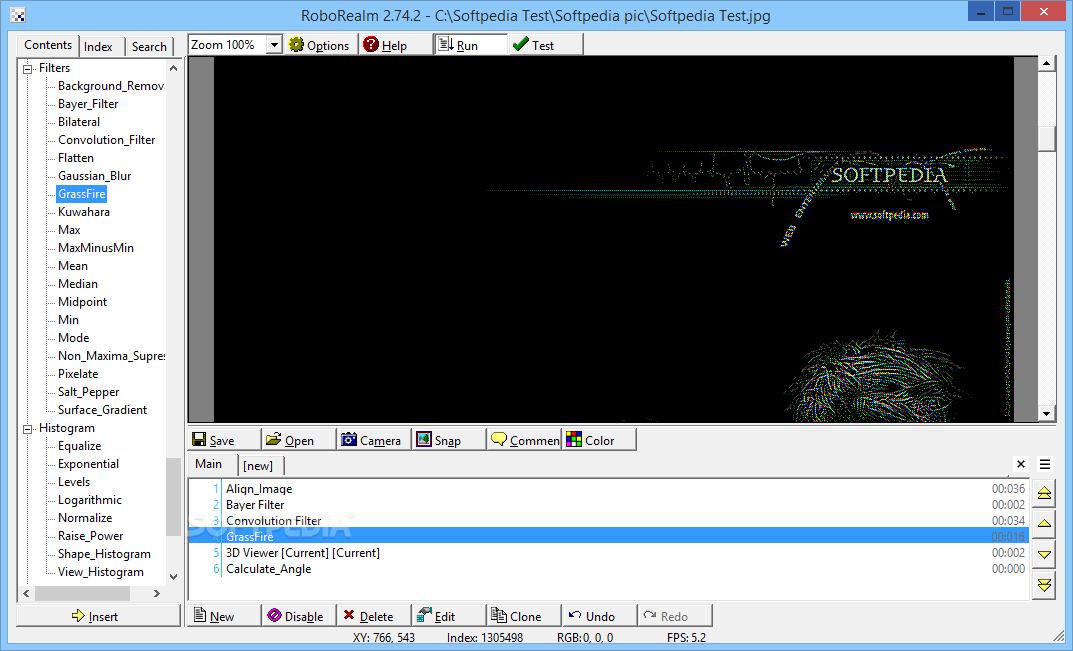
Task: Select Bayer_Filter in the tree
Action: point(88,104)
